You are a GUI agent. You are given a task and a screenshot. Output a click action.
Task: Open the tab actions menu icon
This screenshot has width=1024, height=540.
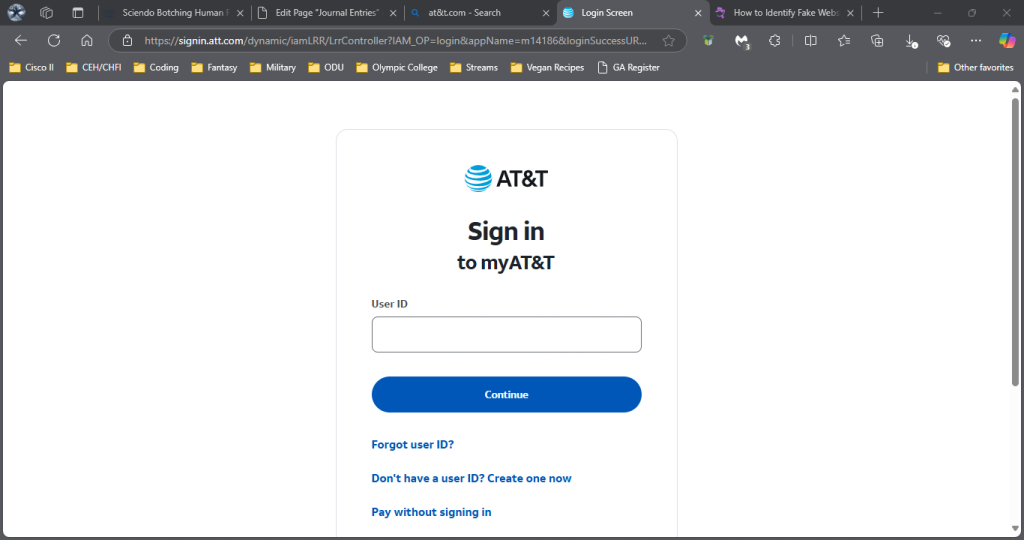pos(78,12)
